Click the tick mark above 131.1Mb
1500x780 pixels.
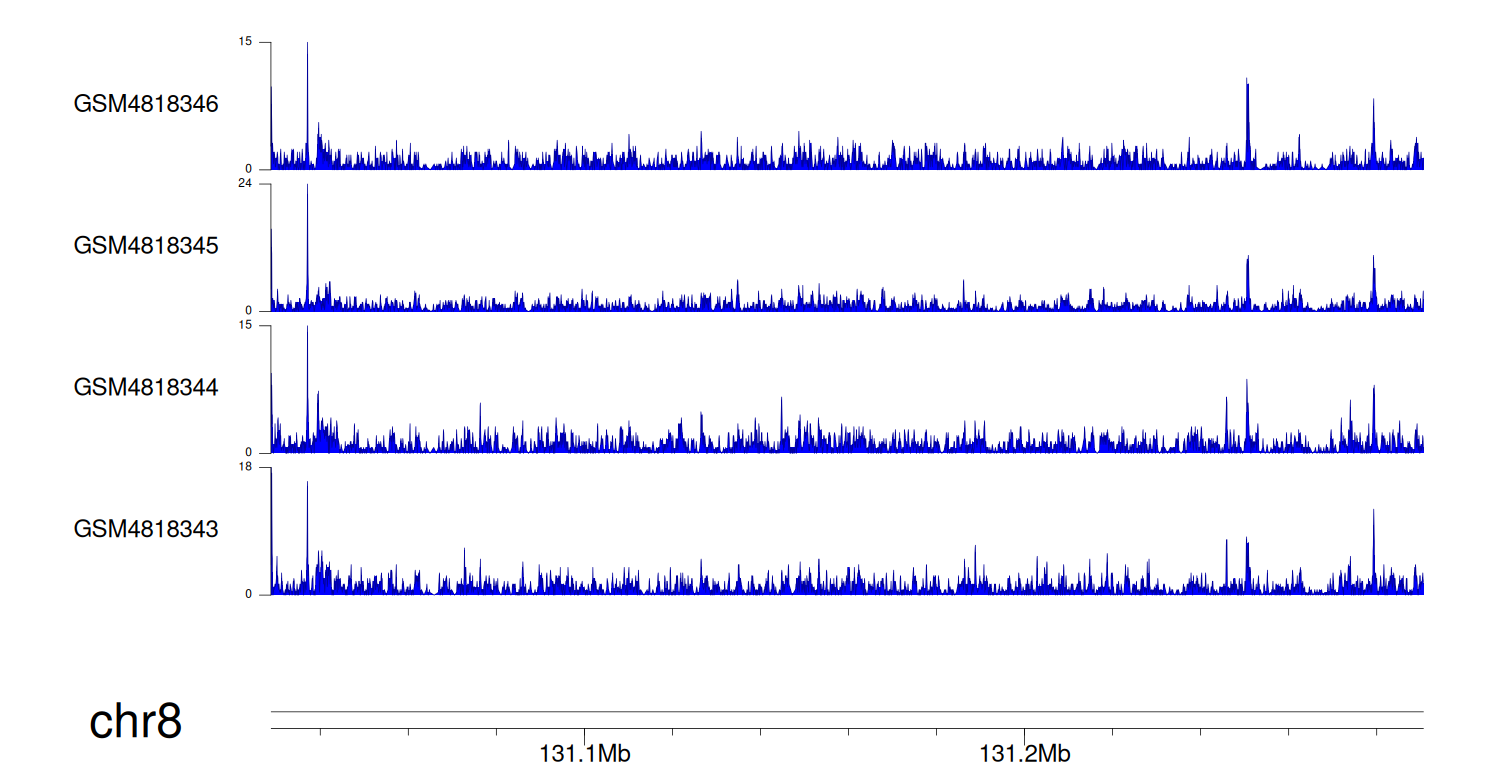(x=585, y=733)
